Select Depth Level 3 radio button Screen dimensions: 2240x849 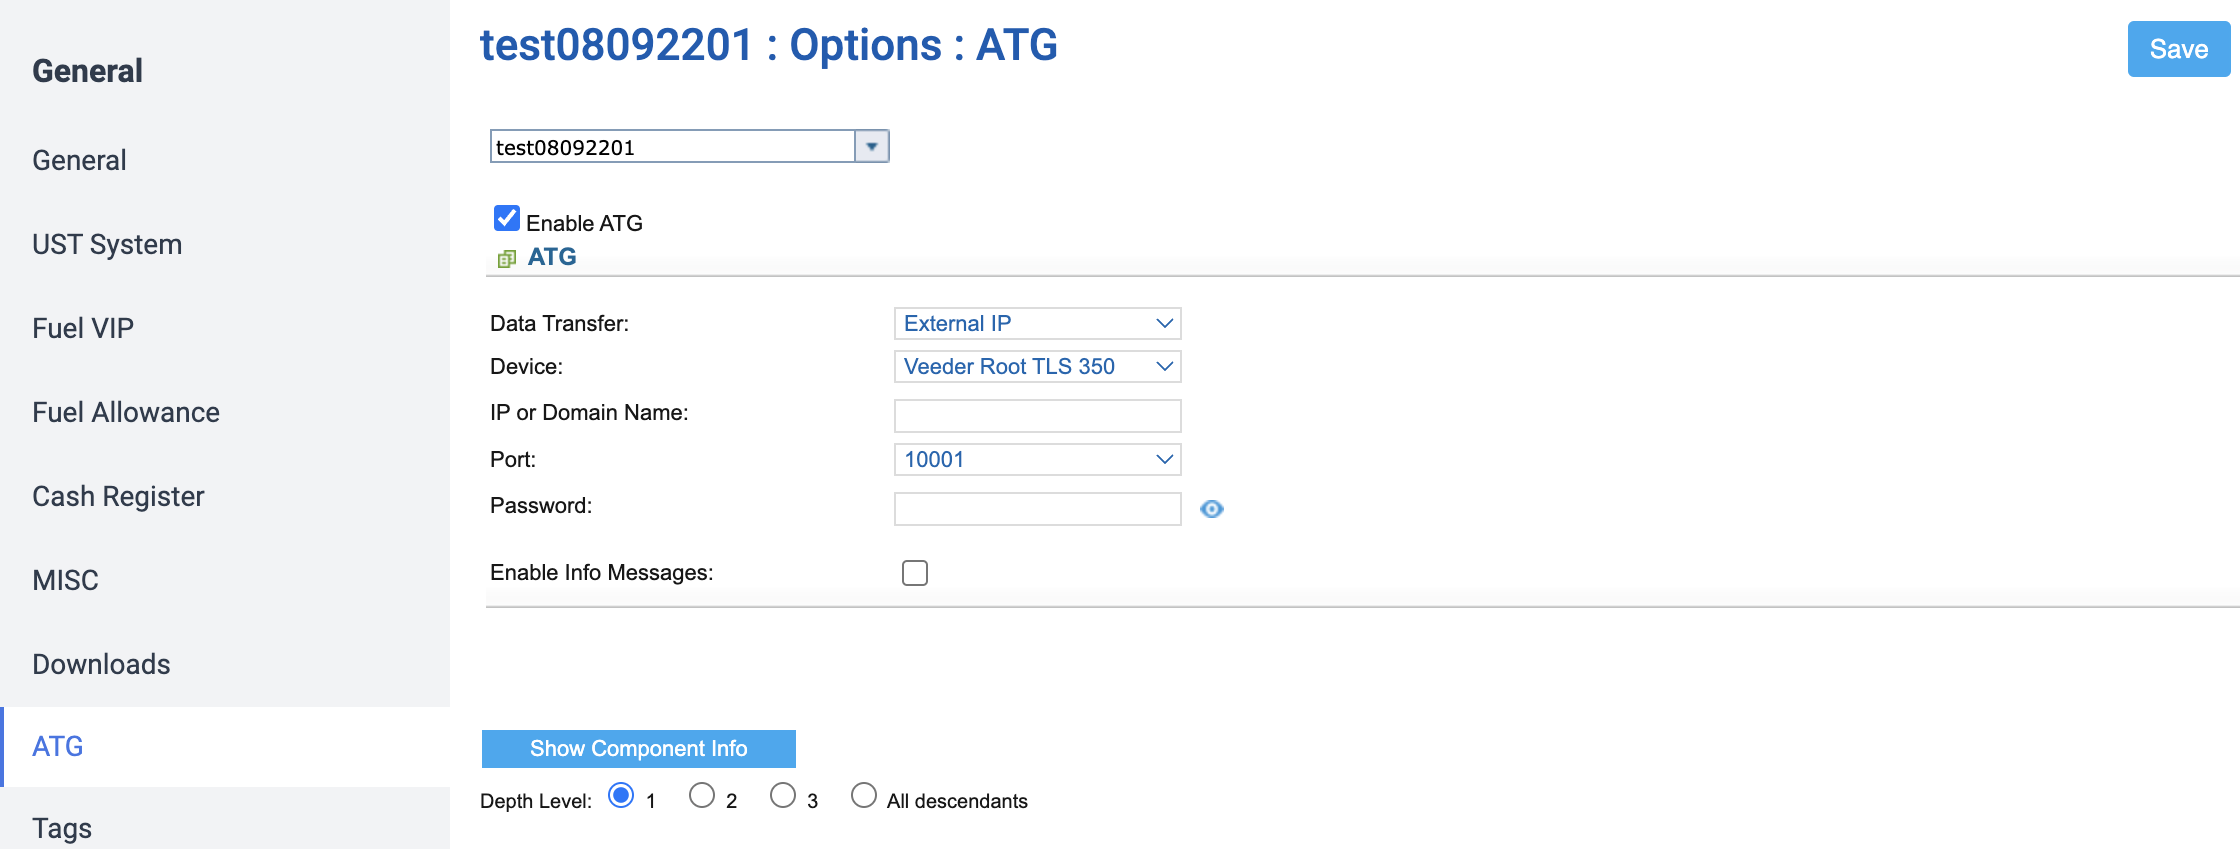(x=783, y=795)
